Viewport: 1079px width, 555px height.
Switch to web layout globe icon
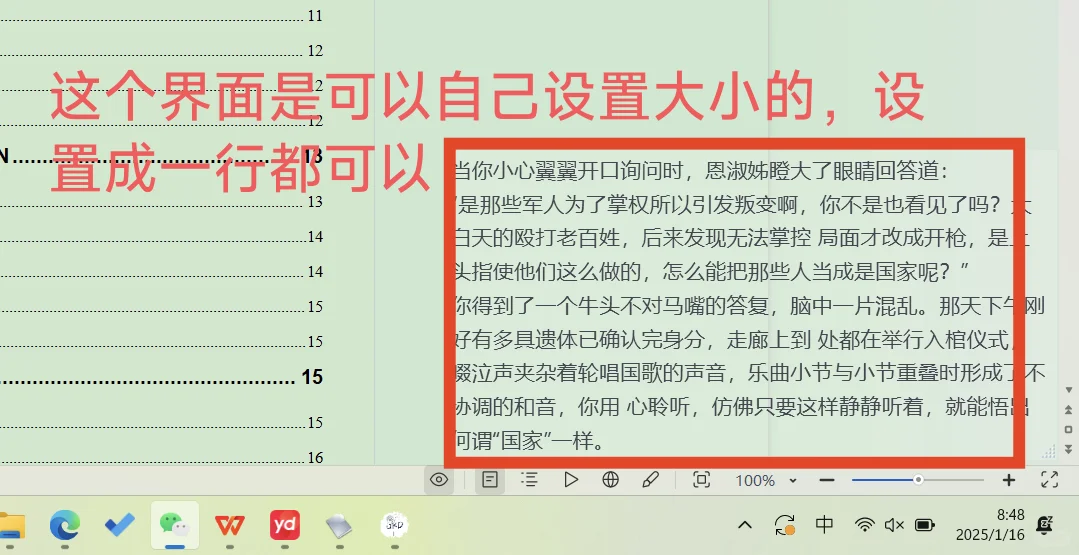pyautogui.click(x=610, y=479)
